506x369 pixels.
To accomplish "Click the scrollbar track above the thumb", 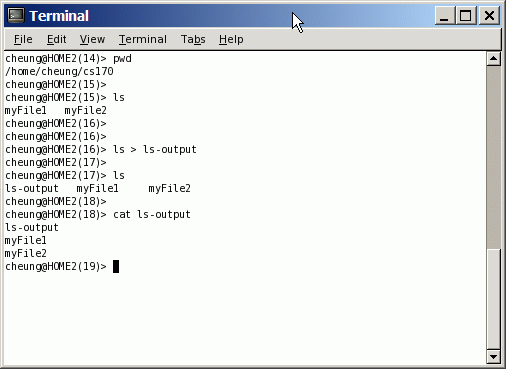I will pos(493,157).
